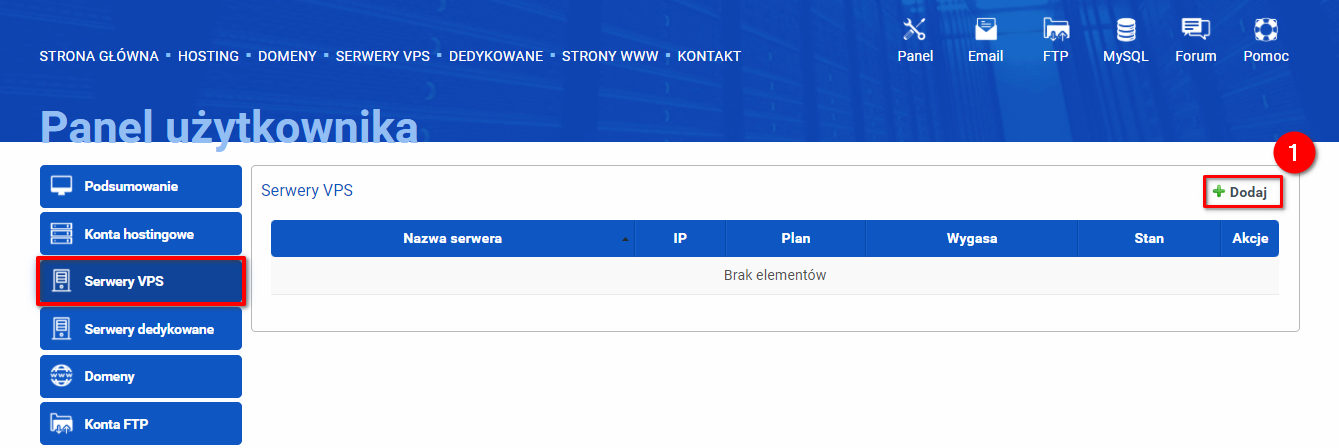Open the MySQL database icon
Image resolution: width=1339 pixels, height=448 pixels.
[1125, 29]
